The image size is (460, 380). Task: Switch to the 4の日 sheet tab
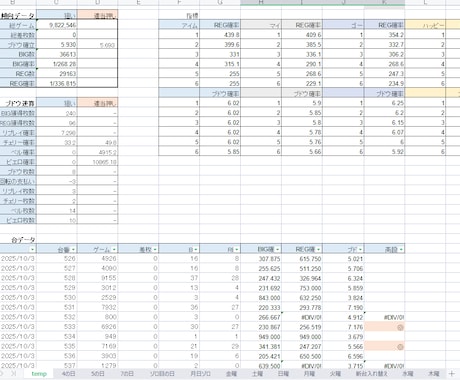tap(68, 374)
